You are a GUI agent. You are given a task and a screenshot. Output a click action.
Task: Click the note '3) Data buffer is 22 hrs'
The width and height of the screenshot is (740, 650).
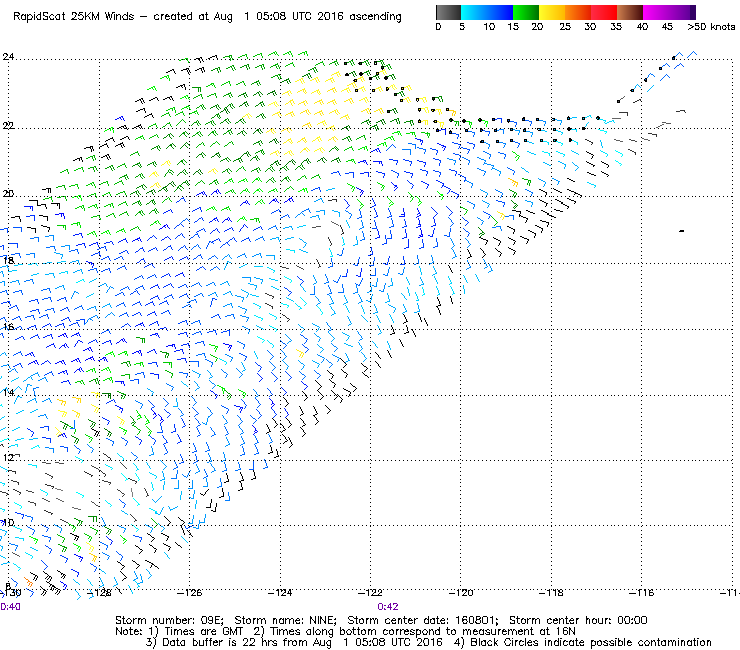pos(214,642)
